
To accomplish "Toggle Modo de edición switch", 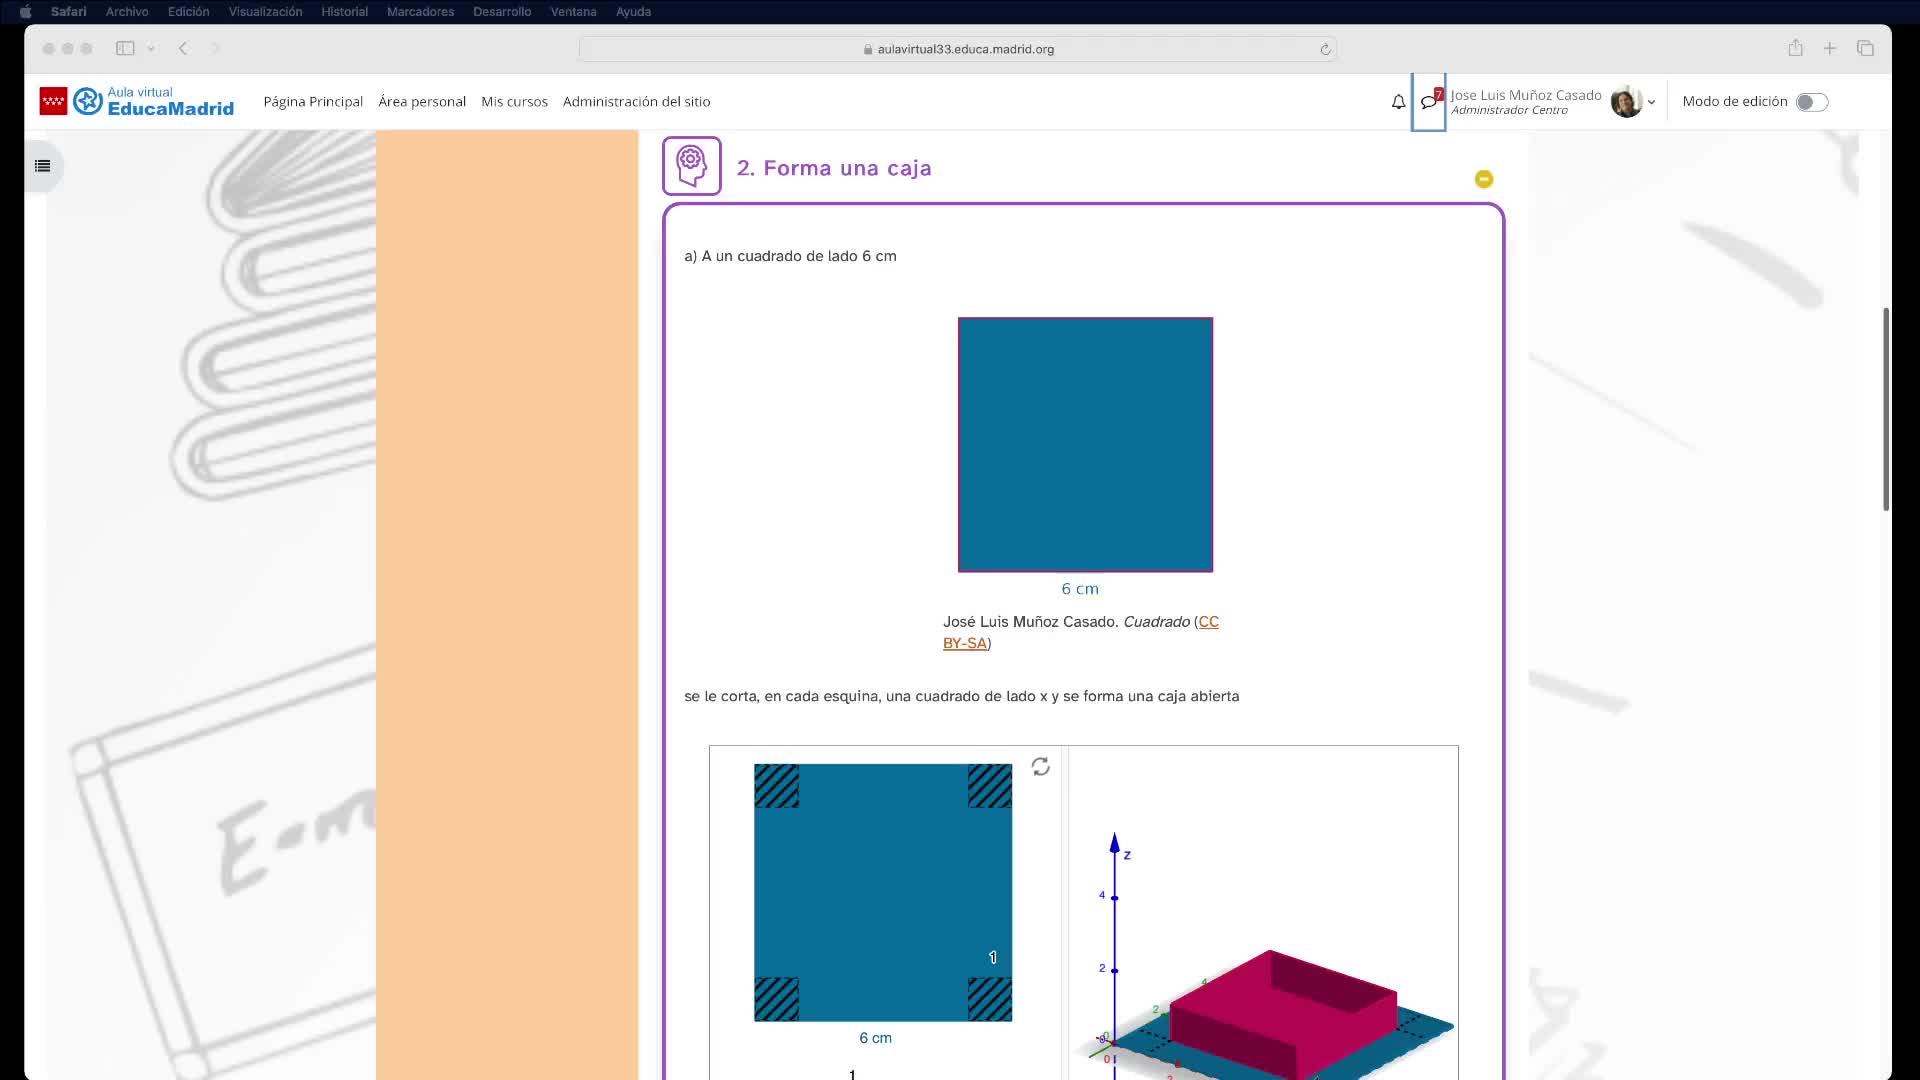I will (x=1811, y=102).
